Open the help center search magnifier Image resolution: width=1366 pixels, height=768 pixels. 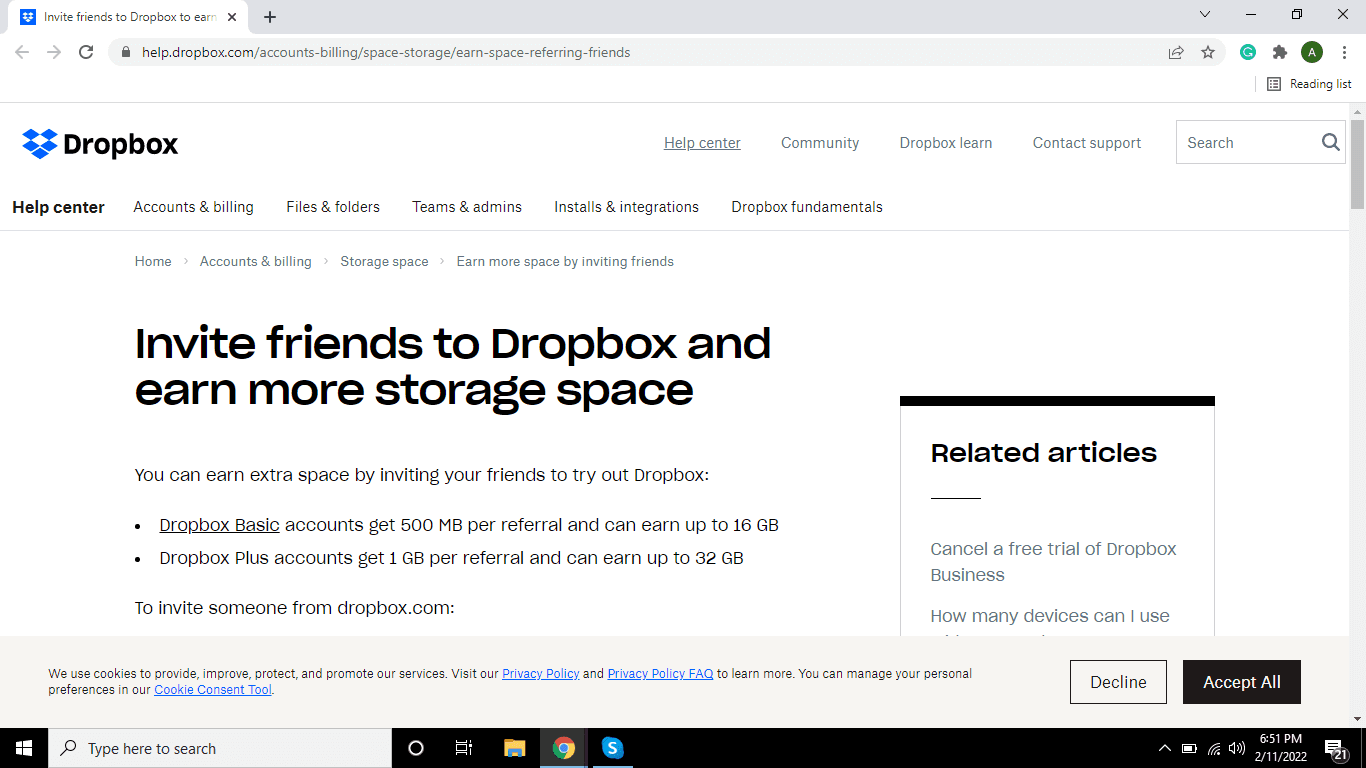1330,142
